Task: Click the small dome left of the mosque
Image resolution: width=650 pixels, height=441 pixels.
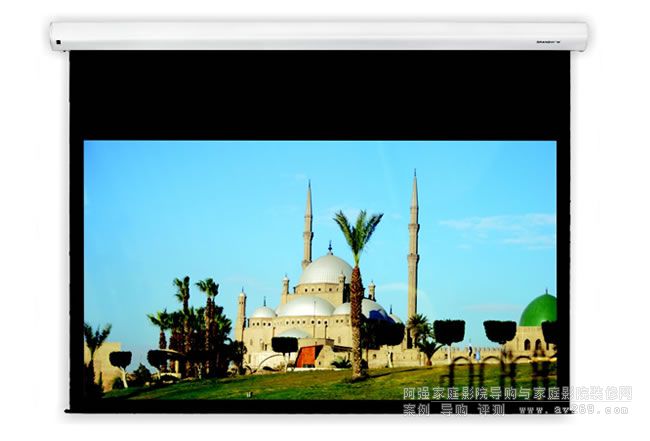Action: [263, 312]
